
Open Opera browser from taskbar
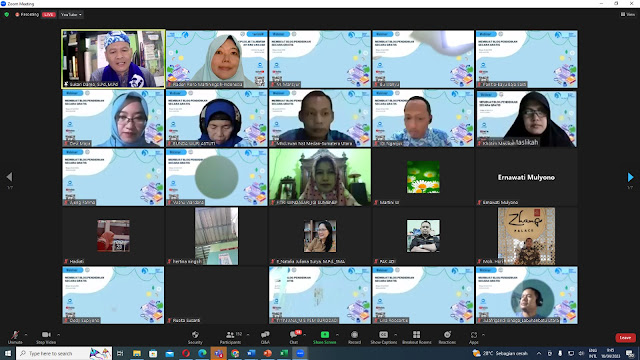pyautogui.click(x=186, y=353)
